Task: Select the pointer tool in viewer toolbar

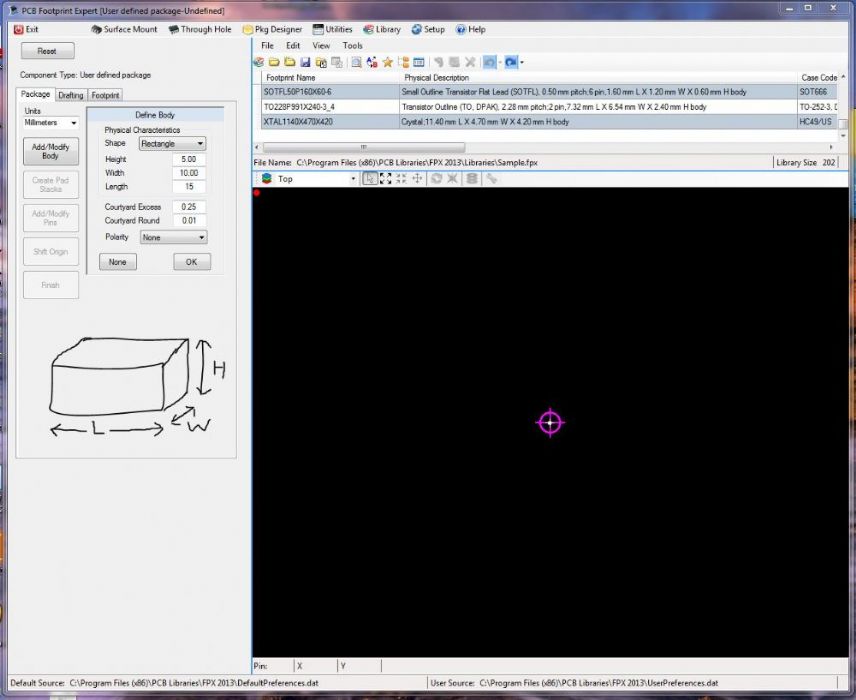Action: coord(370,179)
